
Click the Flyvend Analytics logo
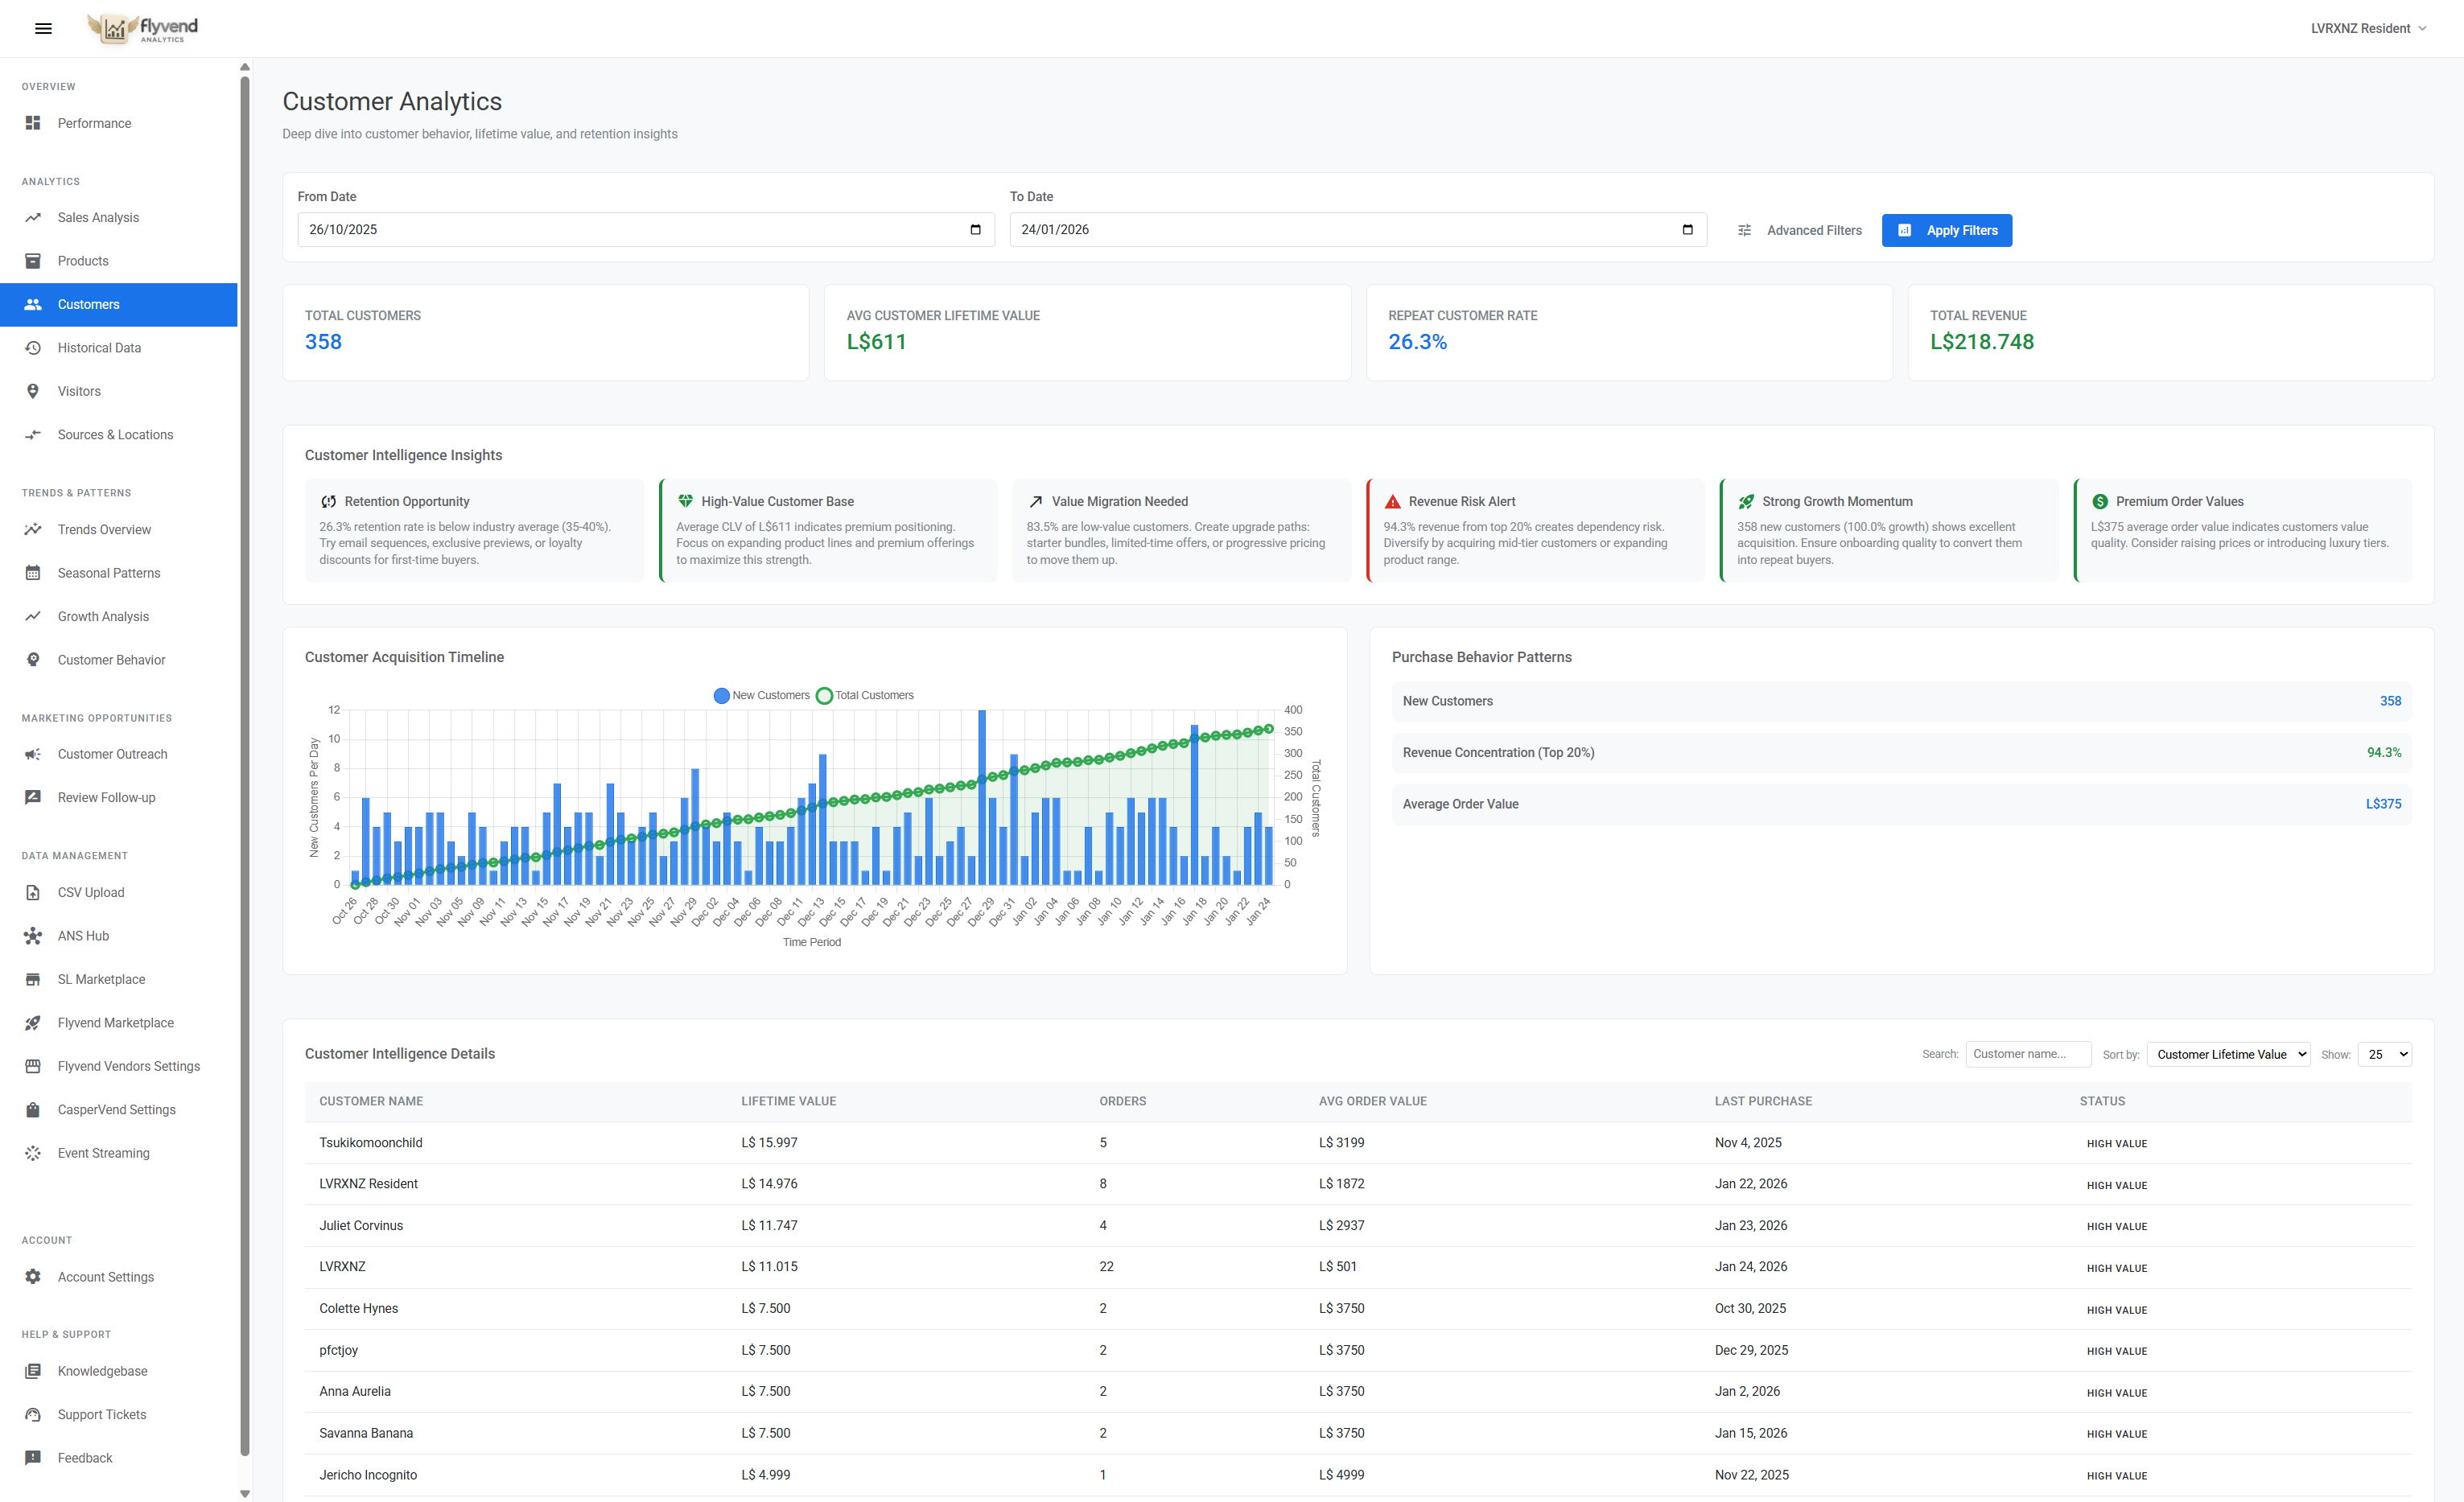click(141, 28)
